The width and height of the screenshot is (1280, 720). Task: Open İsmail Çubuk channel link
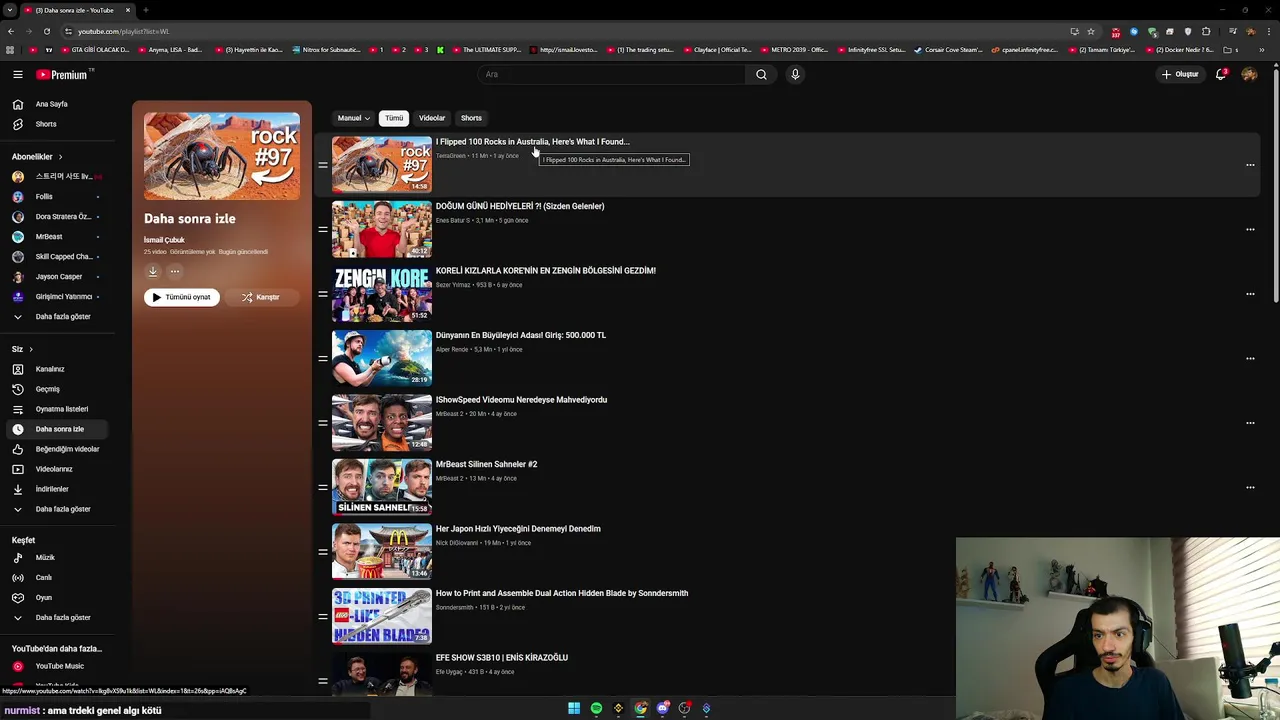pyautogui.click(x=164, y=240)
